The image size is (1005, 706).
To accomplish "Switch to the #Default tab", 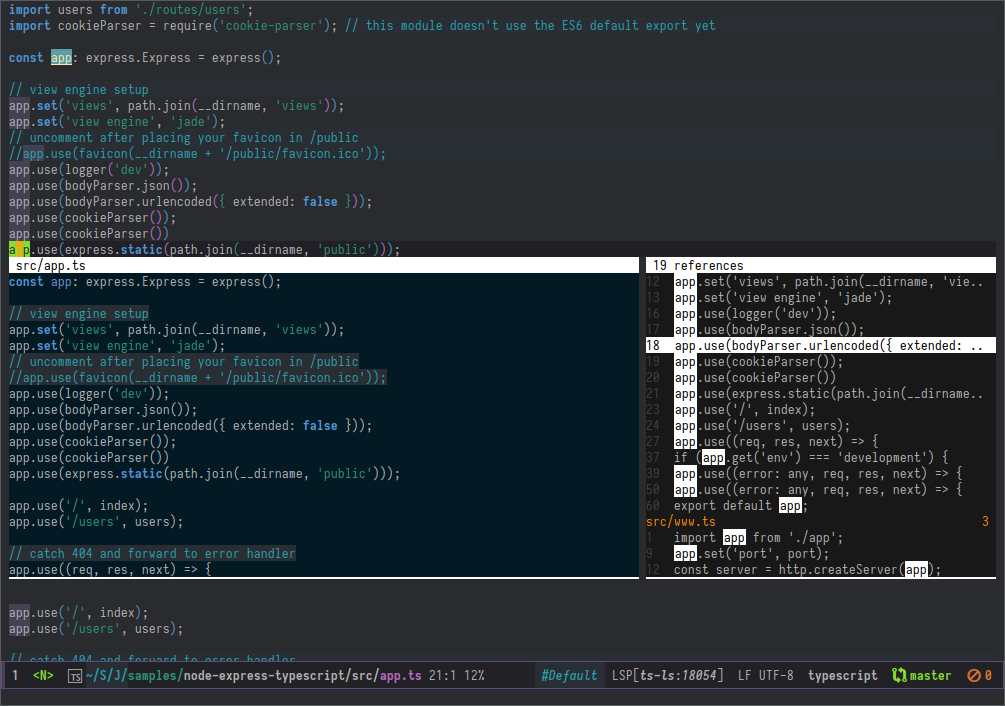I will (x=569, y=675).
